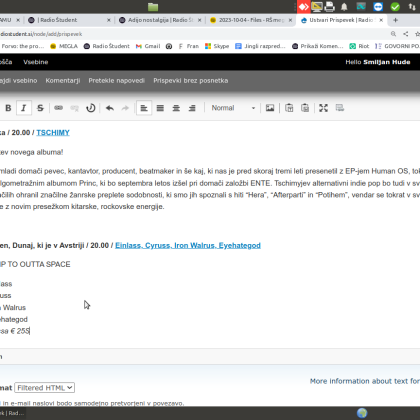Switch to Adijo nostalgija browser tab
Viewport: 420px width, 420px height.
(160, 20)
